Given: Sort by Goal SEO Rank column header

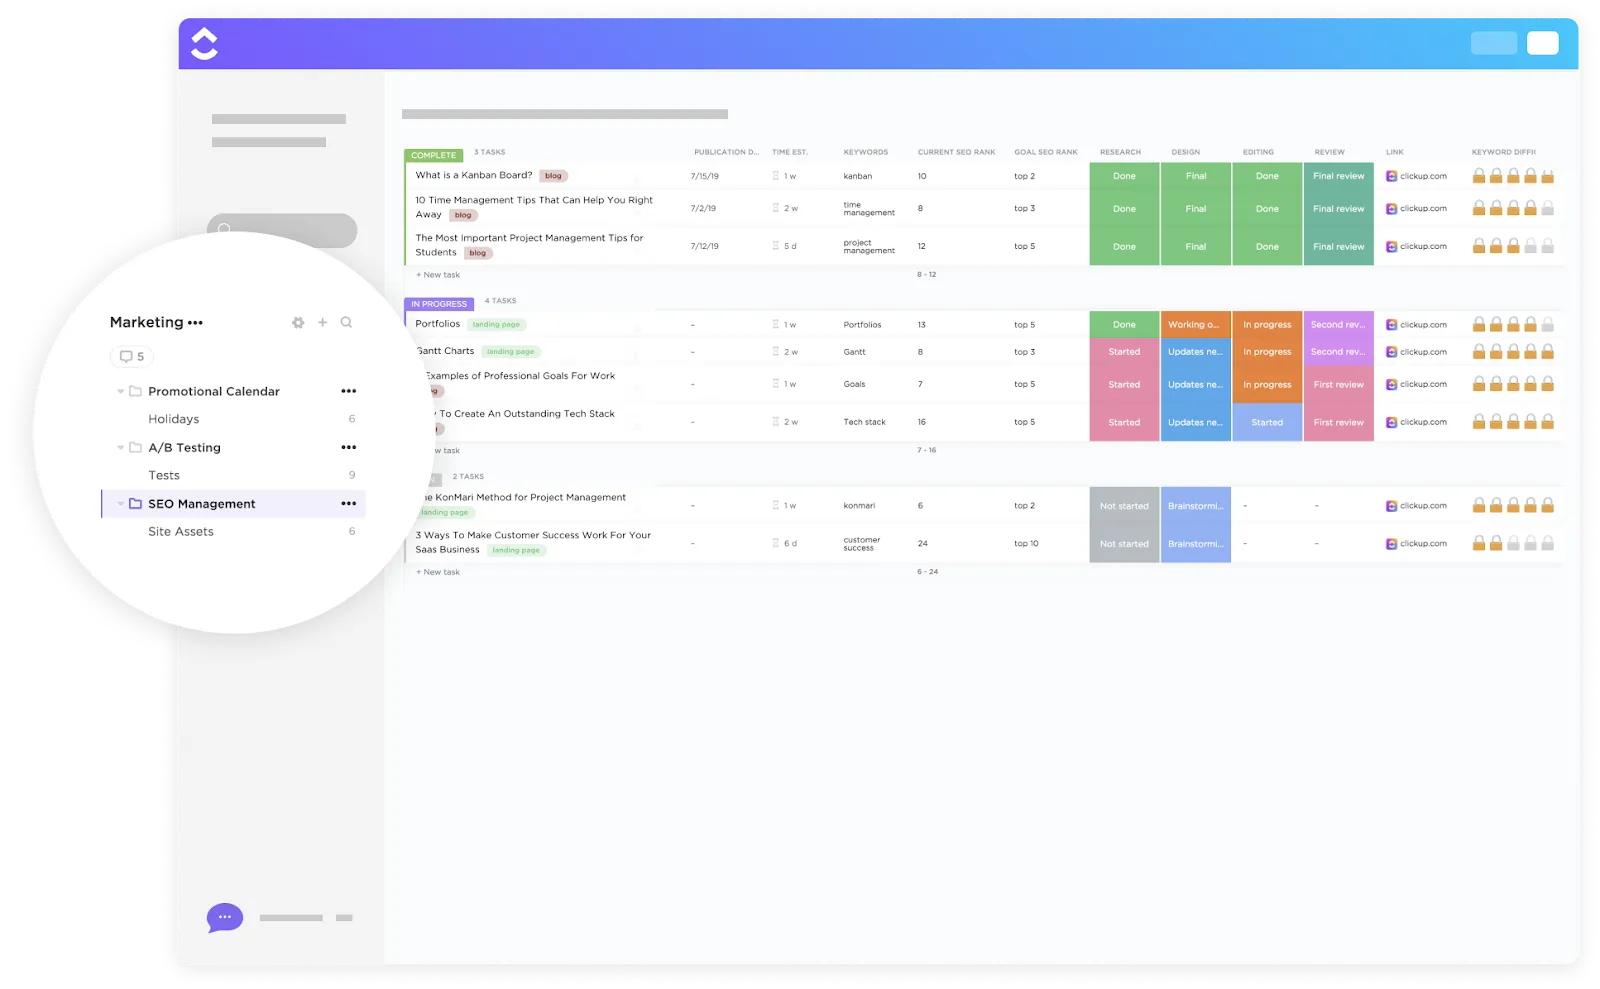Looking at the screenshot, I should pos(1045,152).
